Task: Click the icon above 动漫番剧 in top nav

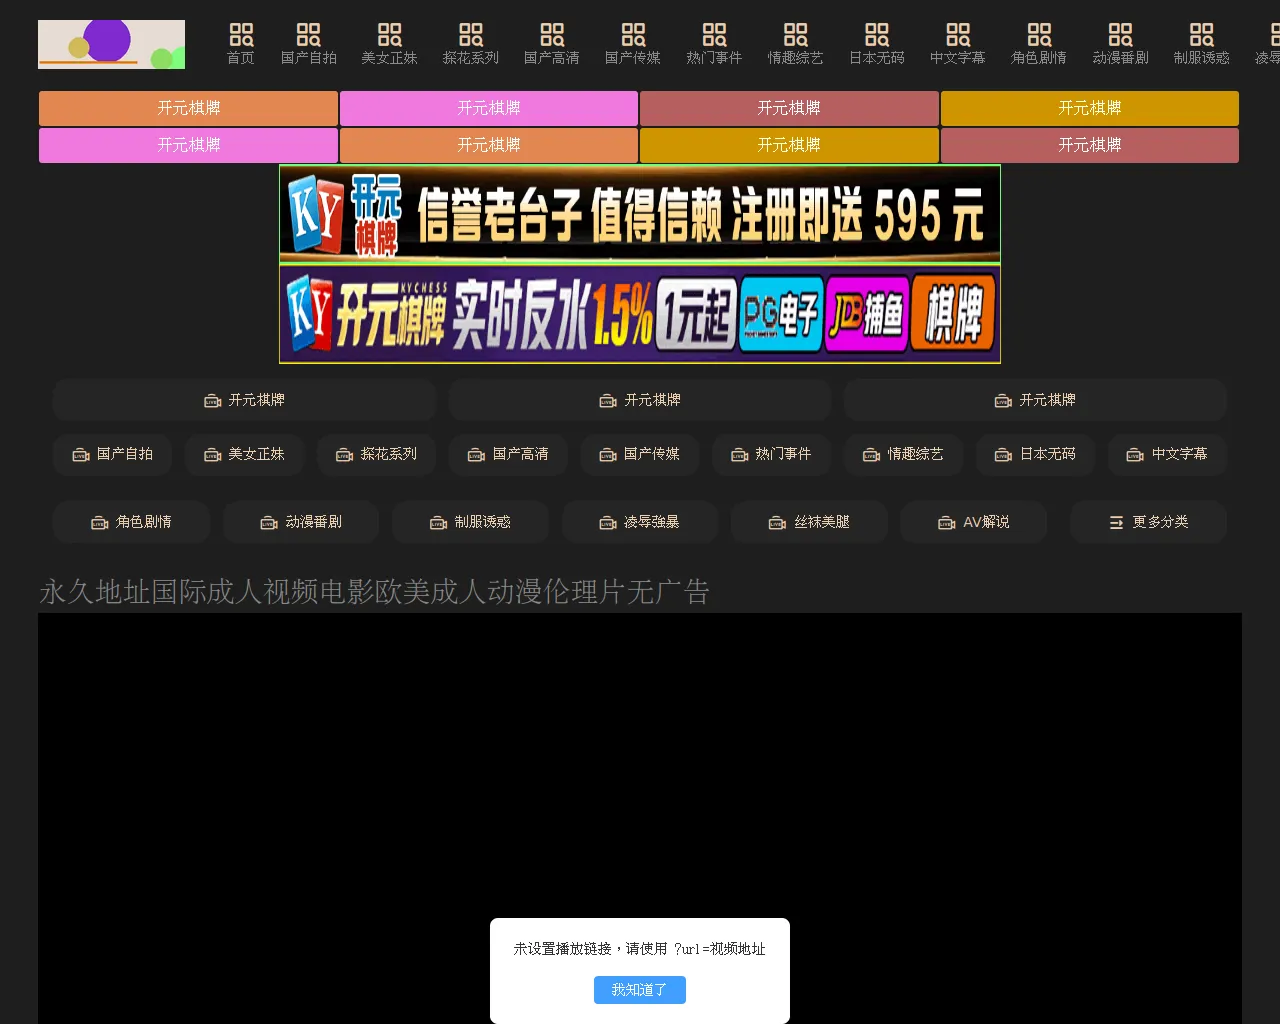Action: pos(1120,35)
